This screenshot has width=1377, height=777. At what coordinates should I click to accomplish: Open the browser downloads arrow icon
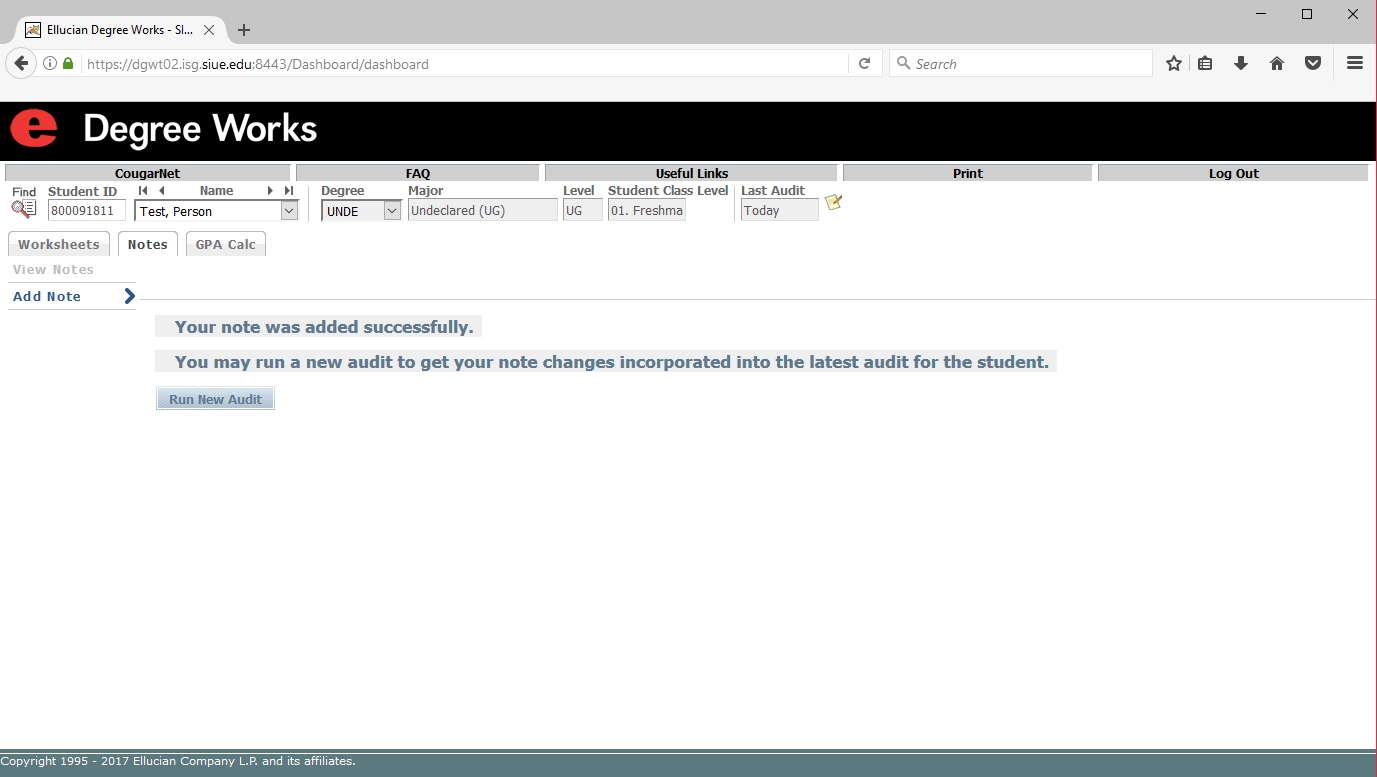pos(1241,64)
